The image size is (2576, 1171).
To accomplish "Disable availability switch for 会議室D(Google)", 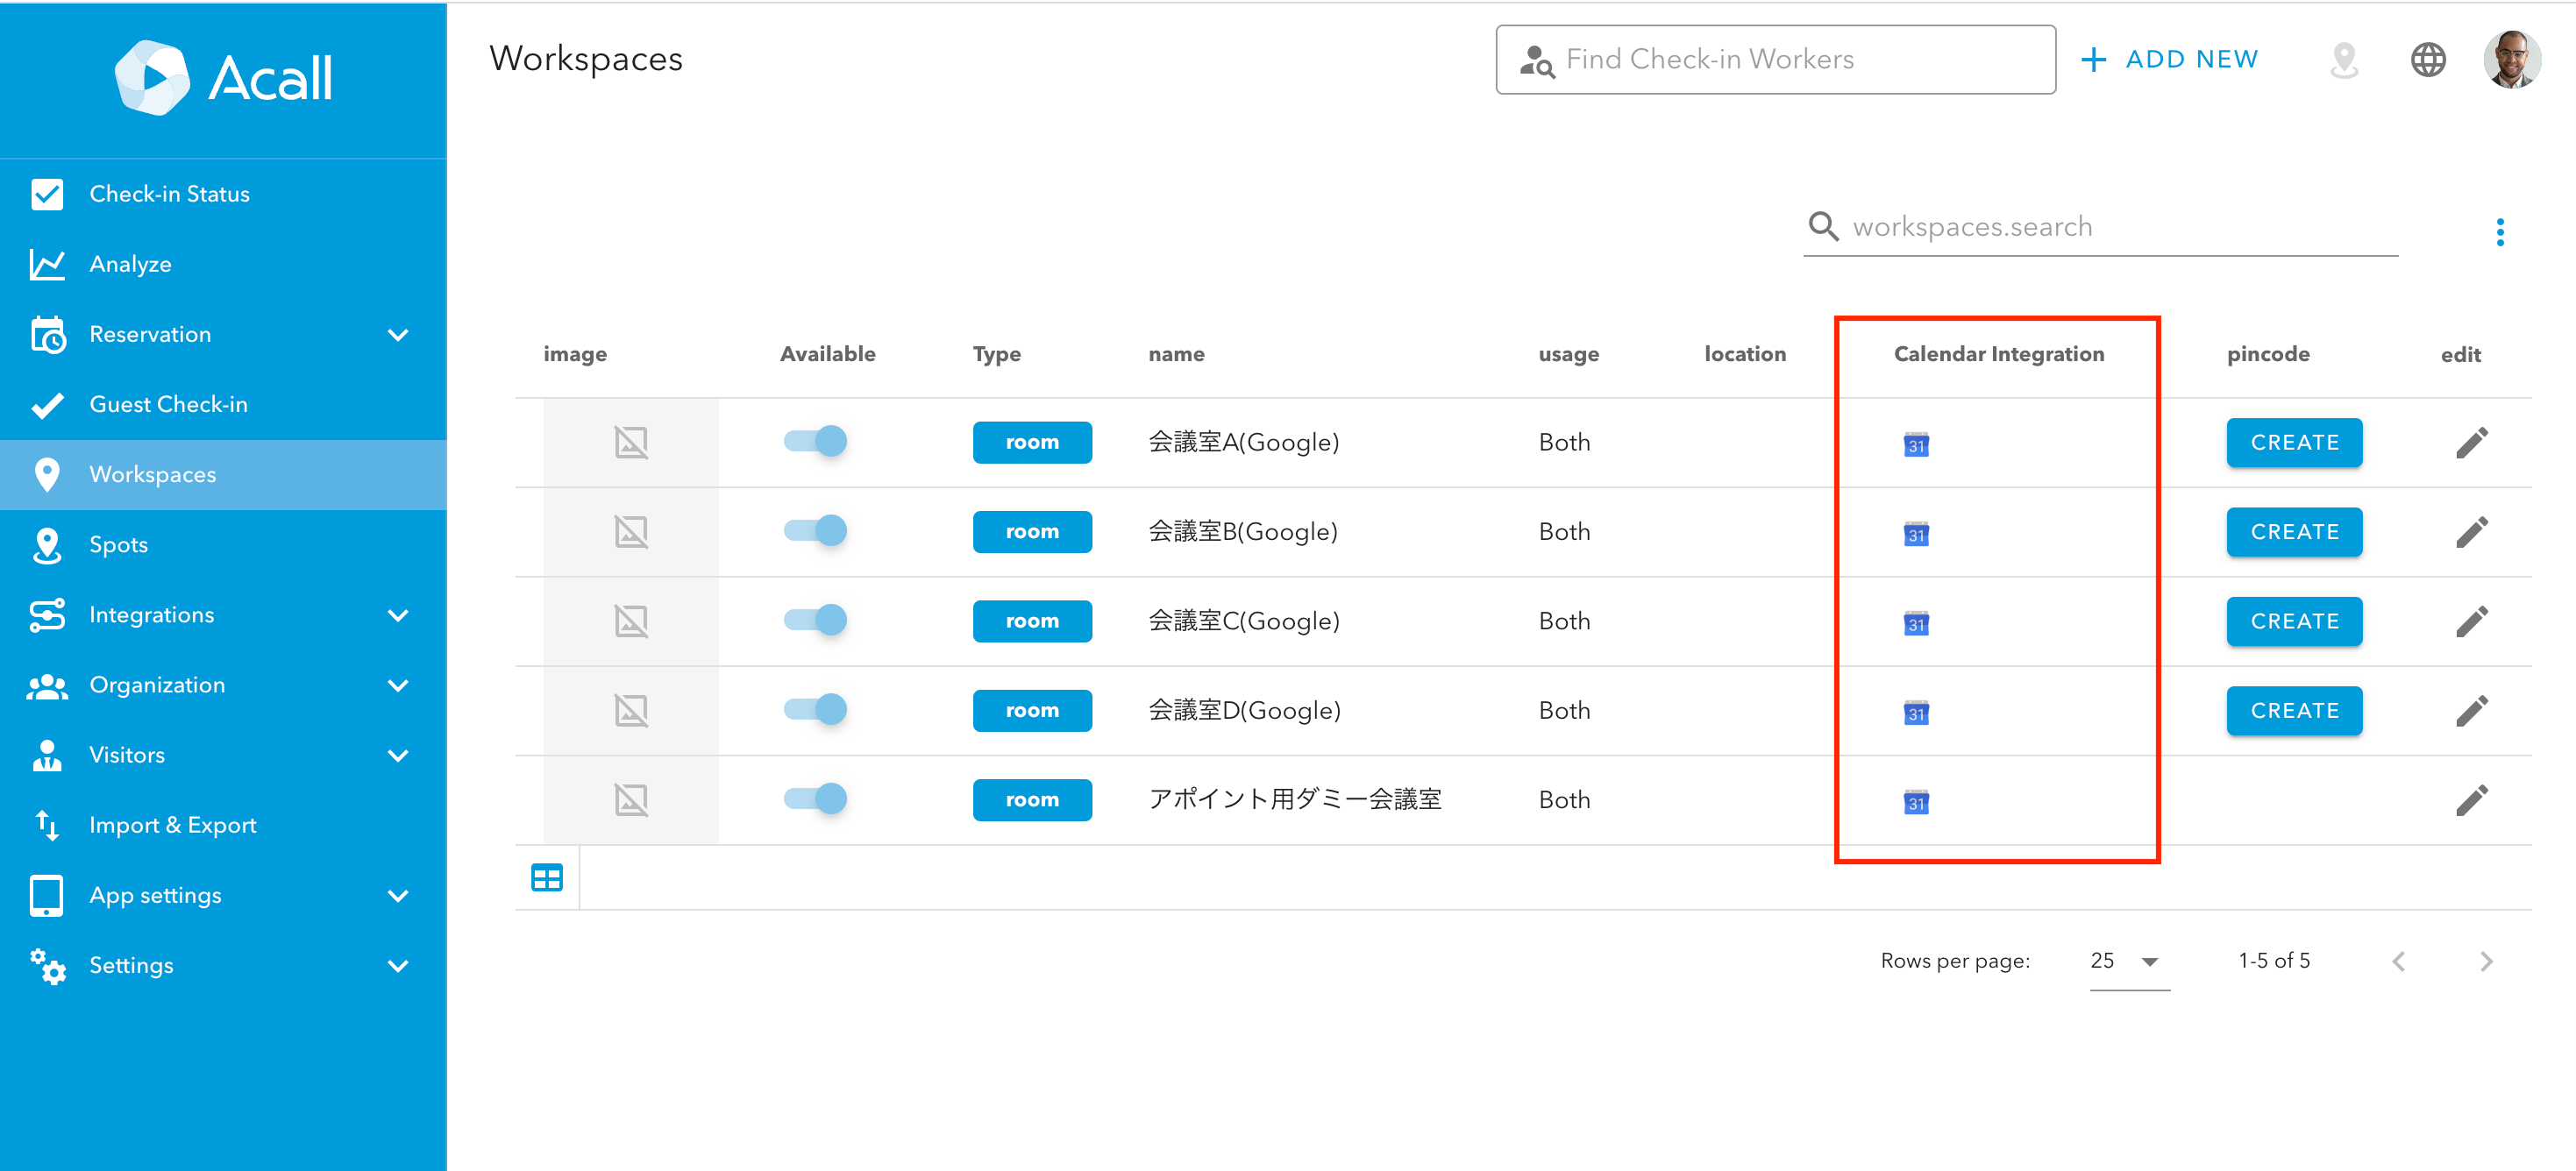I will click(815, 709).
